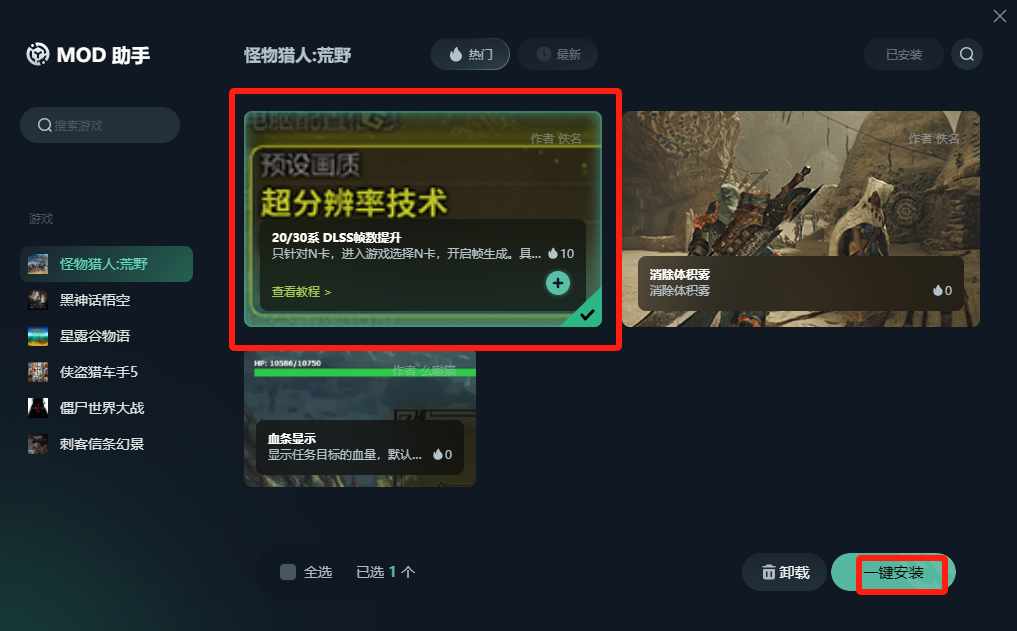Show installed mods via 已安装 button
Image resolution: width=1017 pixels, height=631 pixels.
[x=903, y=54]
